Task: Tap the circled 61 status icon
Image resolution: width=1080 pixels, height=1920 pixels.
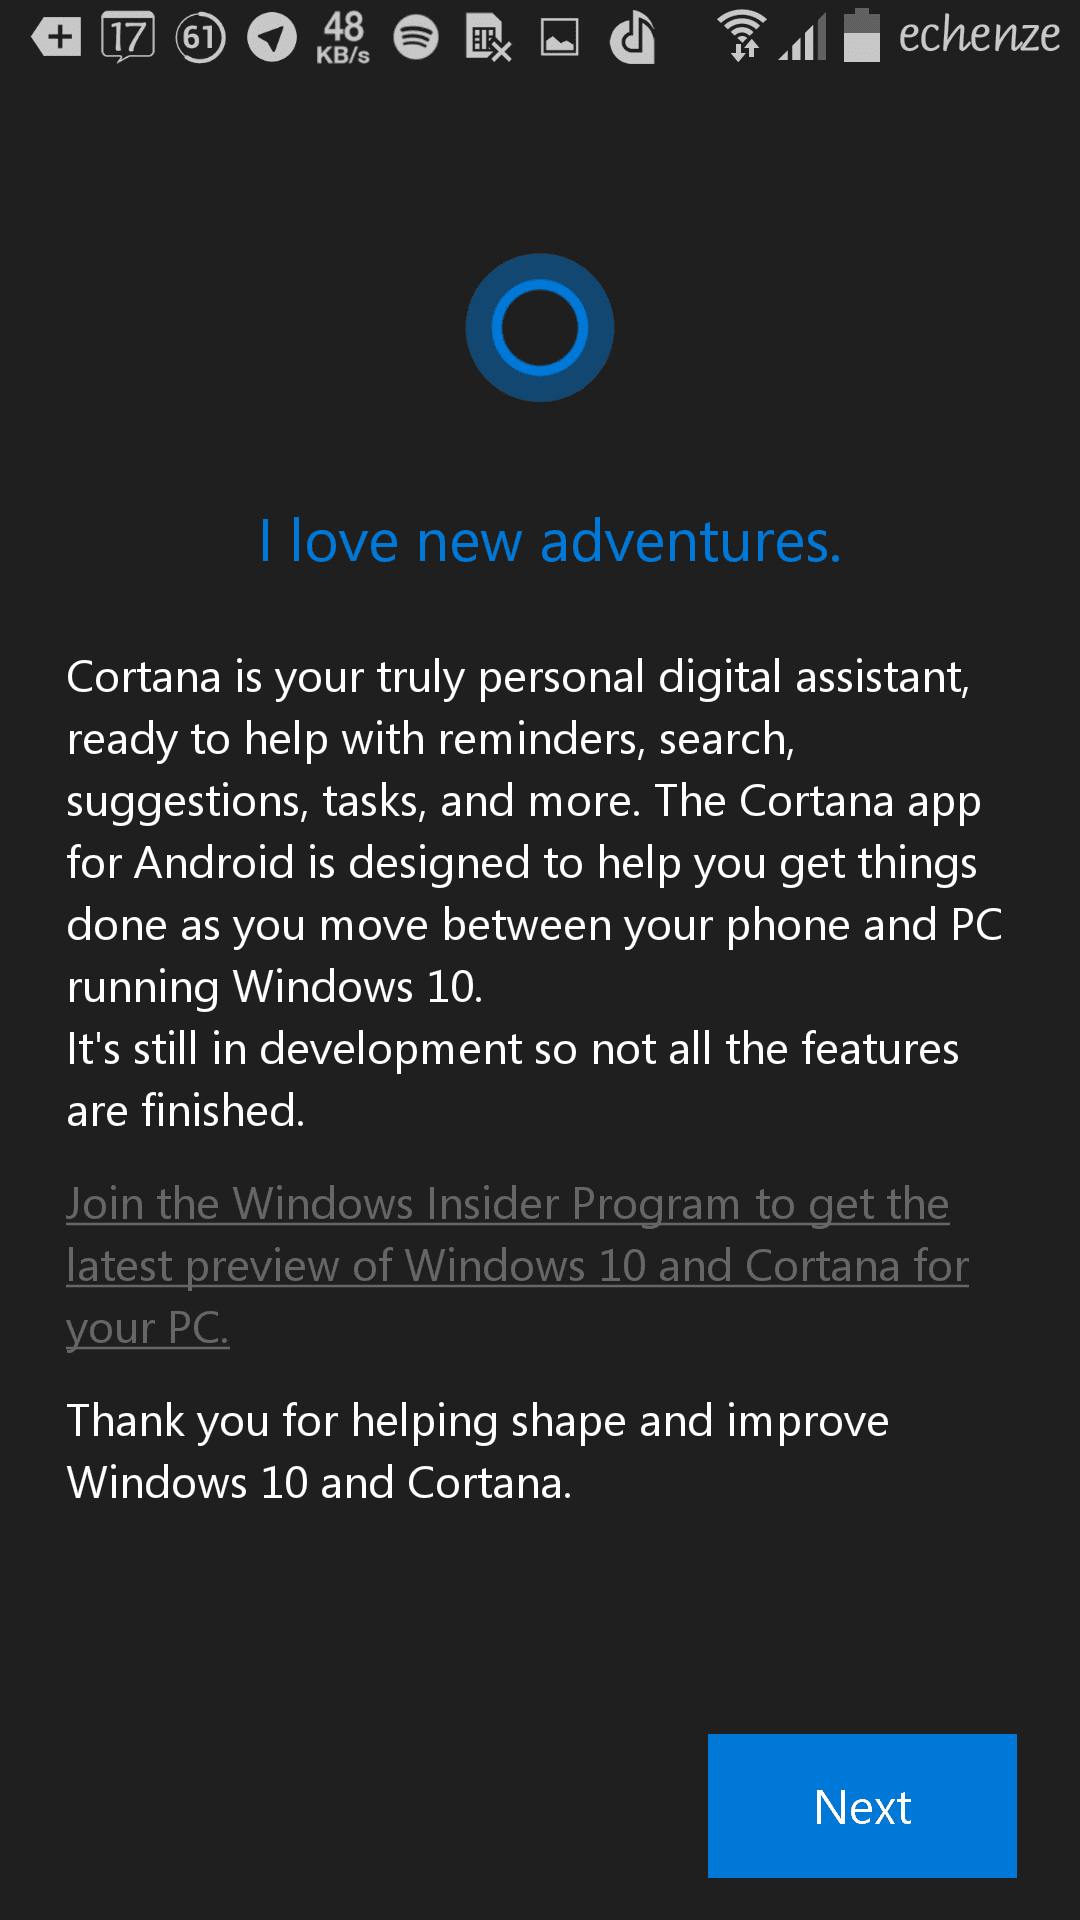Action: pos(200,38)
